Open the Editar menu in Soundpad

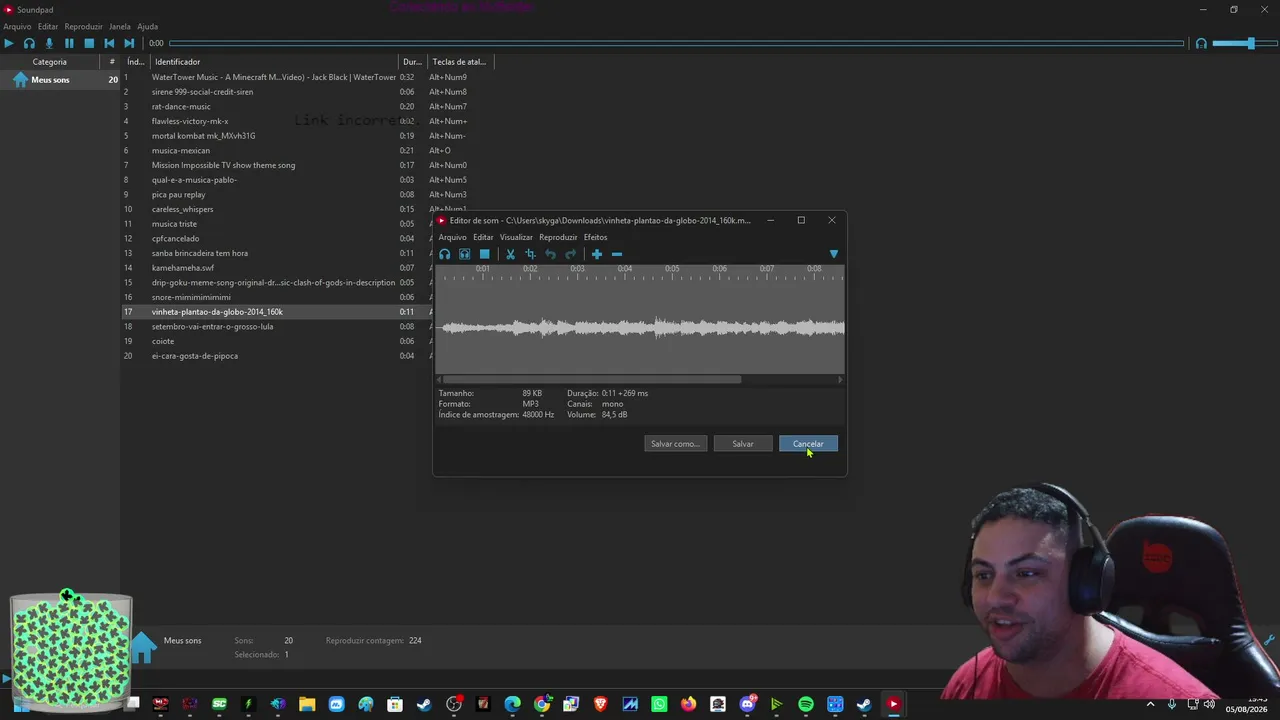point(48,26)
